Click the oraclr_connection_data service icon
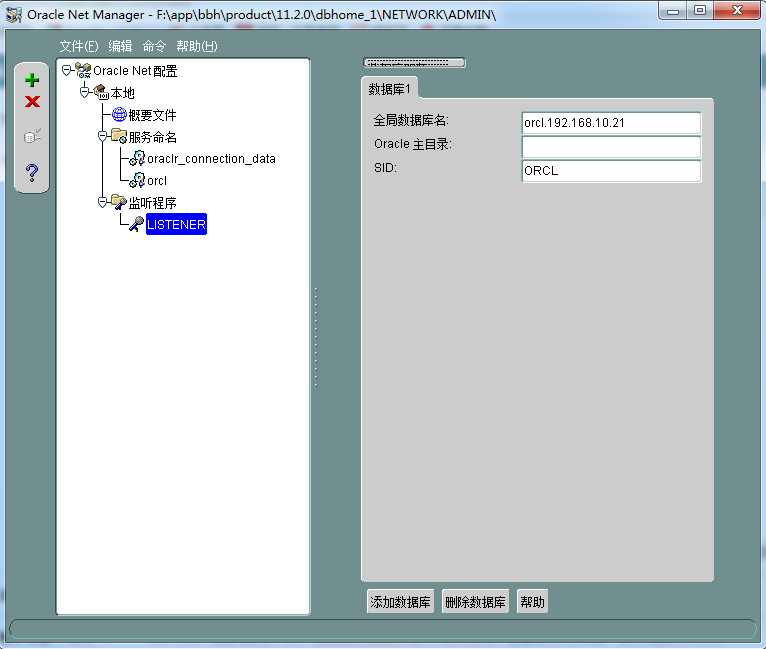 (x=137, y=159)
